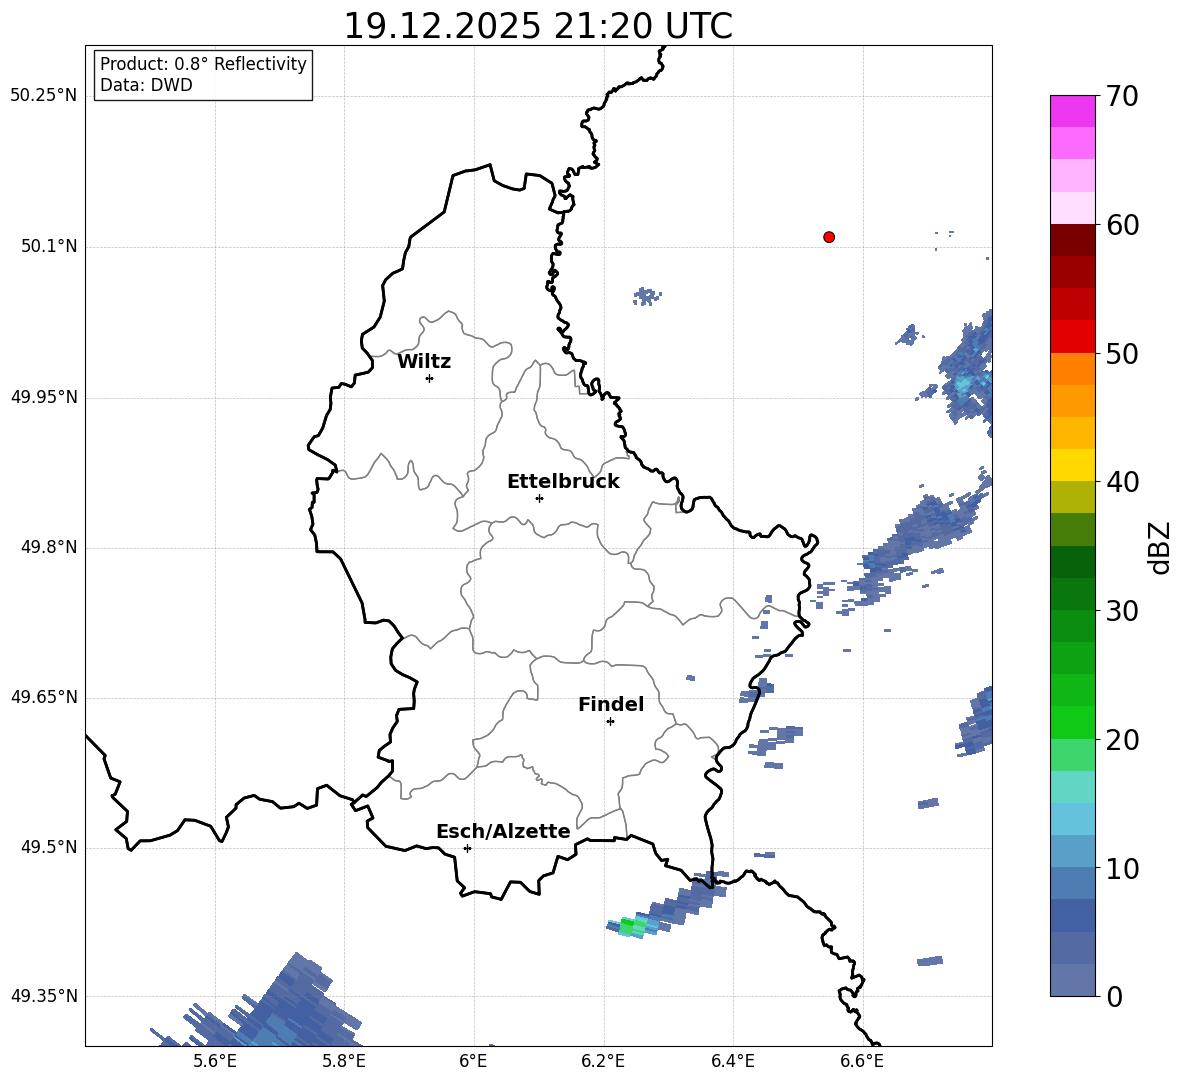Click the 6.4°E longitude label
1184x1081 pixels.
733,1061
